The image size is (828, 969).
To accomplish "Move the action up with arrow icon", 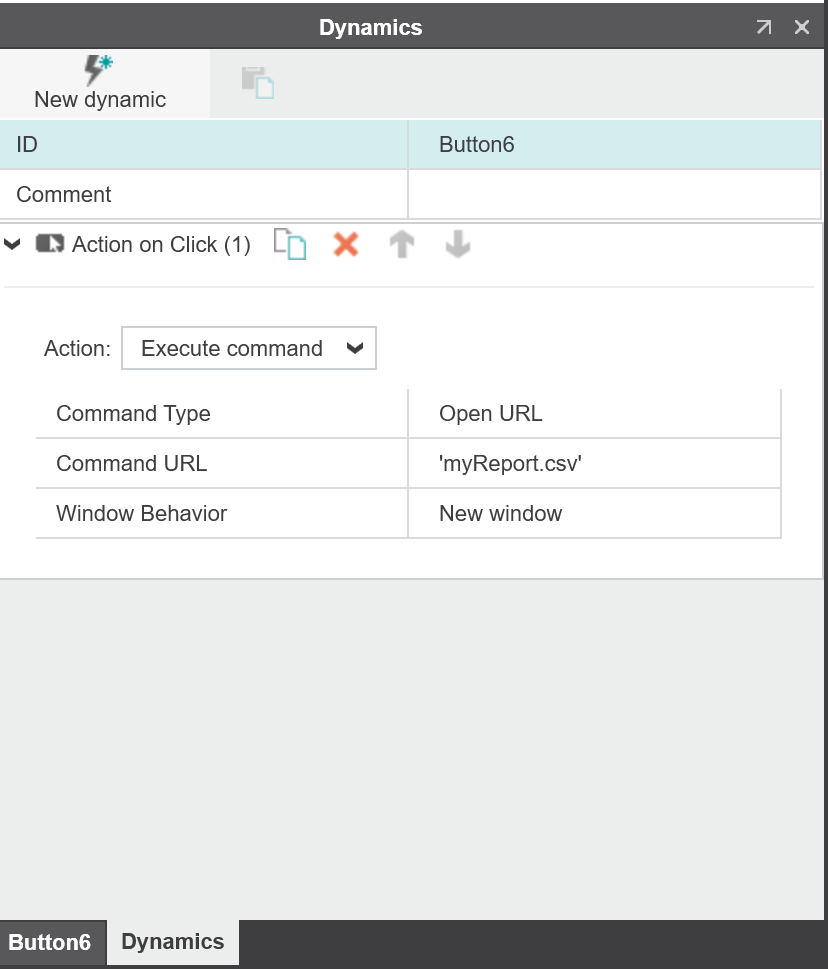I will coord(402,245).
